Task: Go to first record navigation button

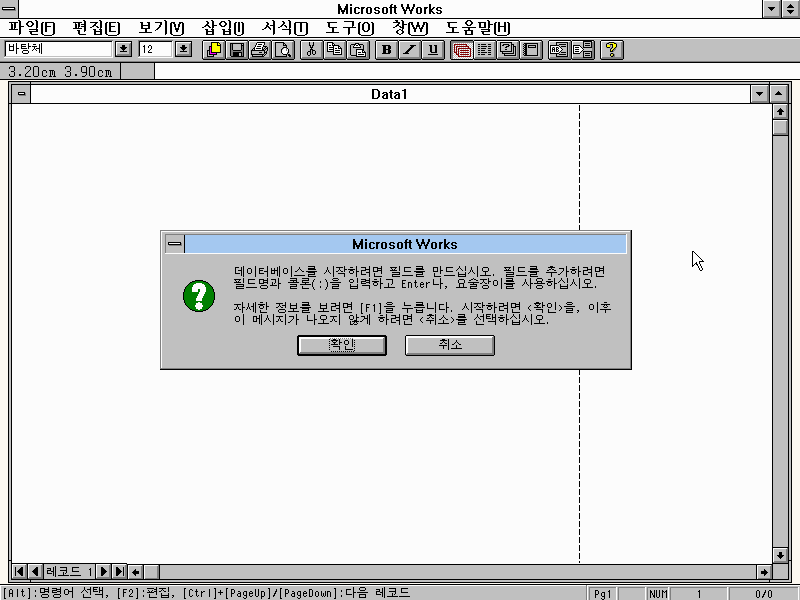Action: click(19, 571)
